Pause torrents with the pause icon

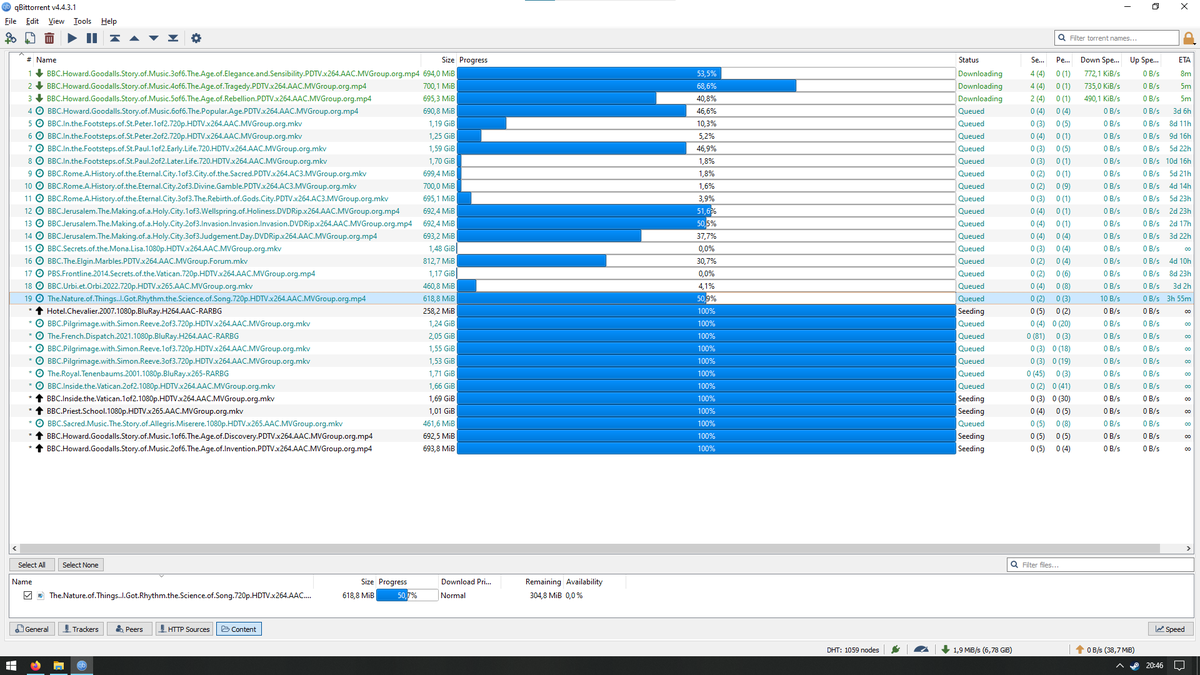click(91, 38)
